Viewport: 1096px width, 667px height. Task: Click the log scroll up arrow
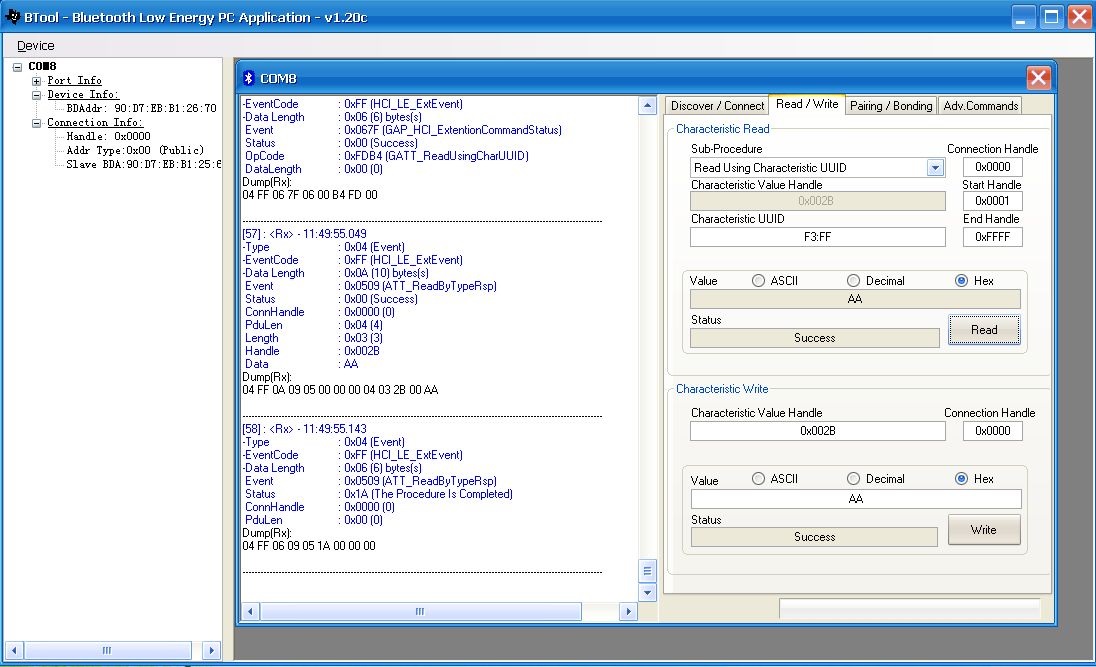point(647,106)
